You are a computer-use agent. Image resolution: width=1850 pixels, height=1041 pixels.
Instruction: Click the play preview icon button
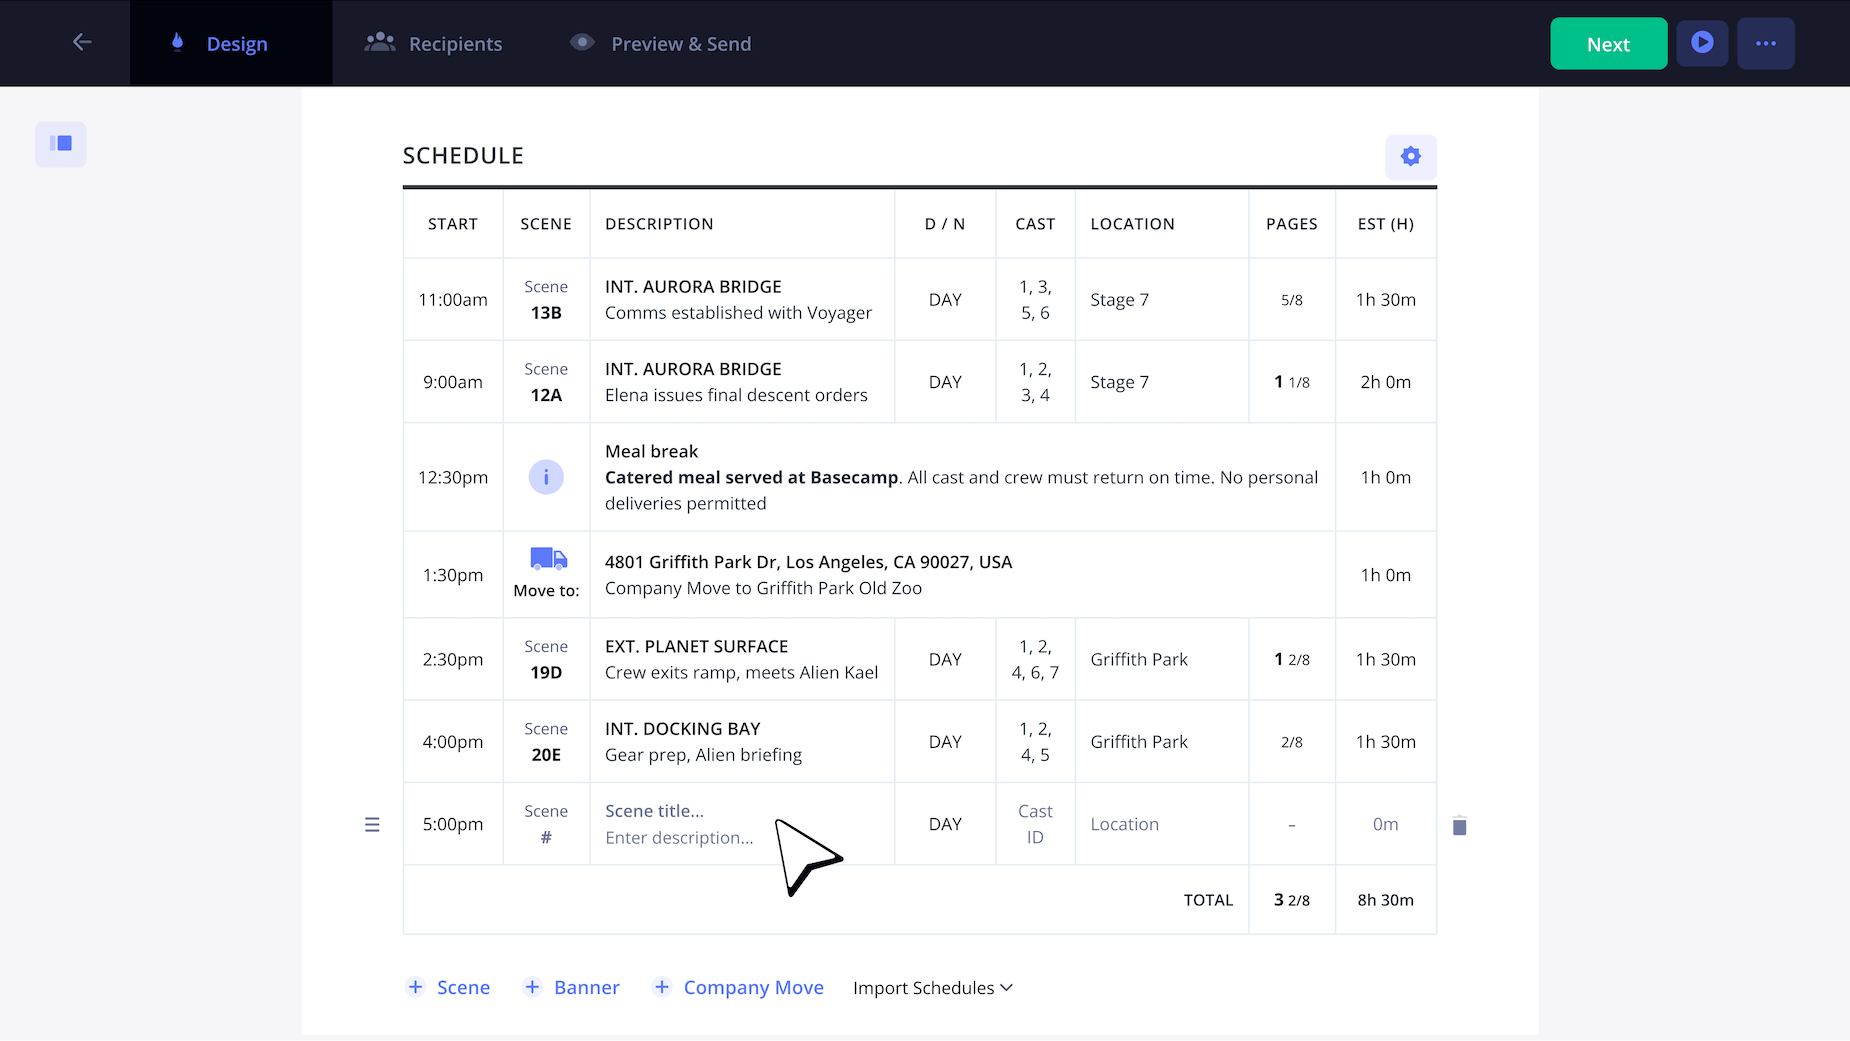pyautogui.click(x=1702, y=43)
